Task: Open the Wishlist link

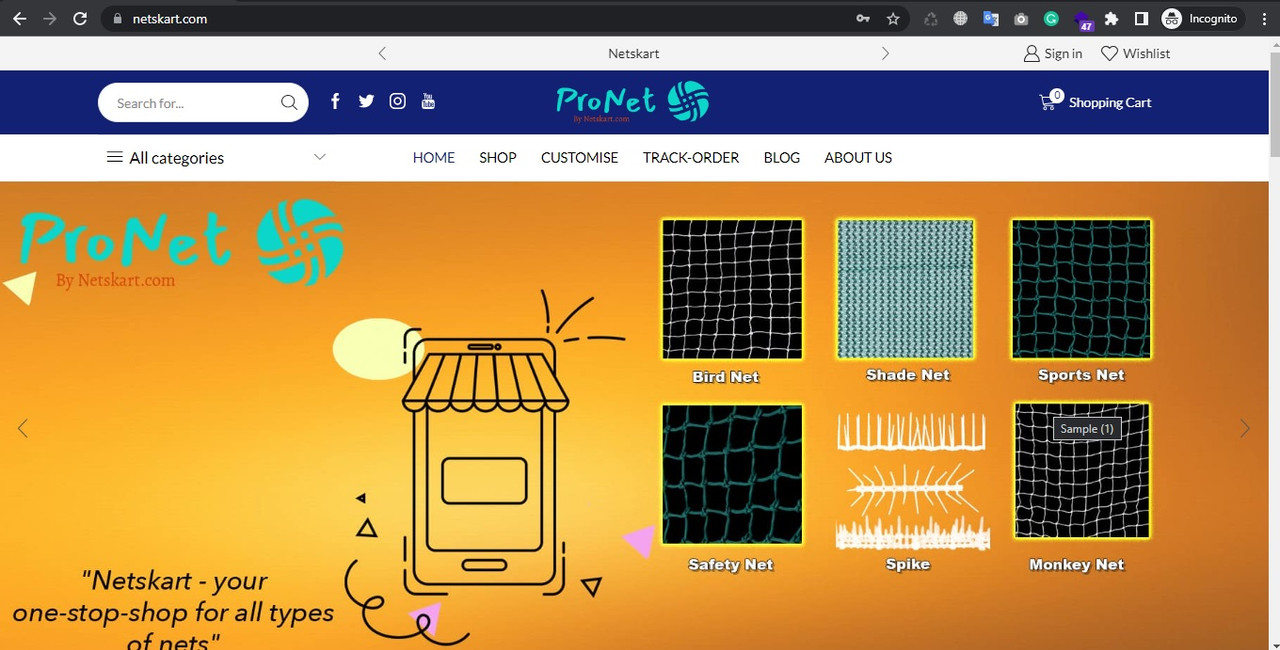Action: 1135,54
